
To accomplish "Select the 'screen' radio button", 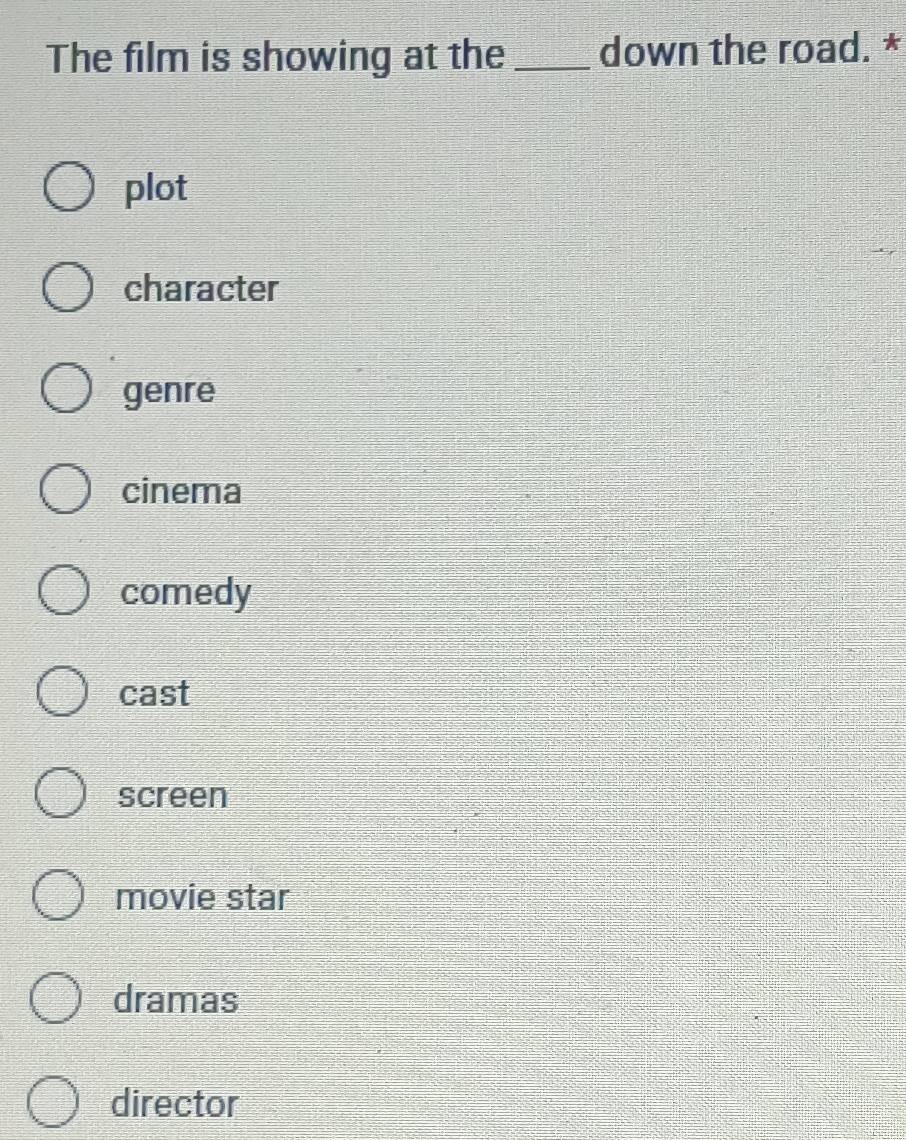I will click(61, 793).
